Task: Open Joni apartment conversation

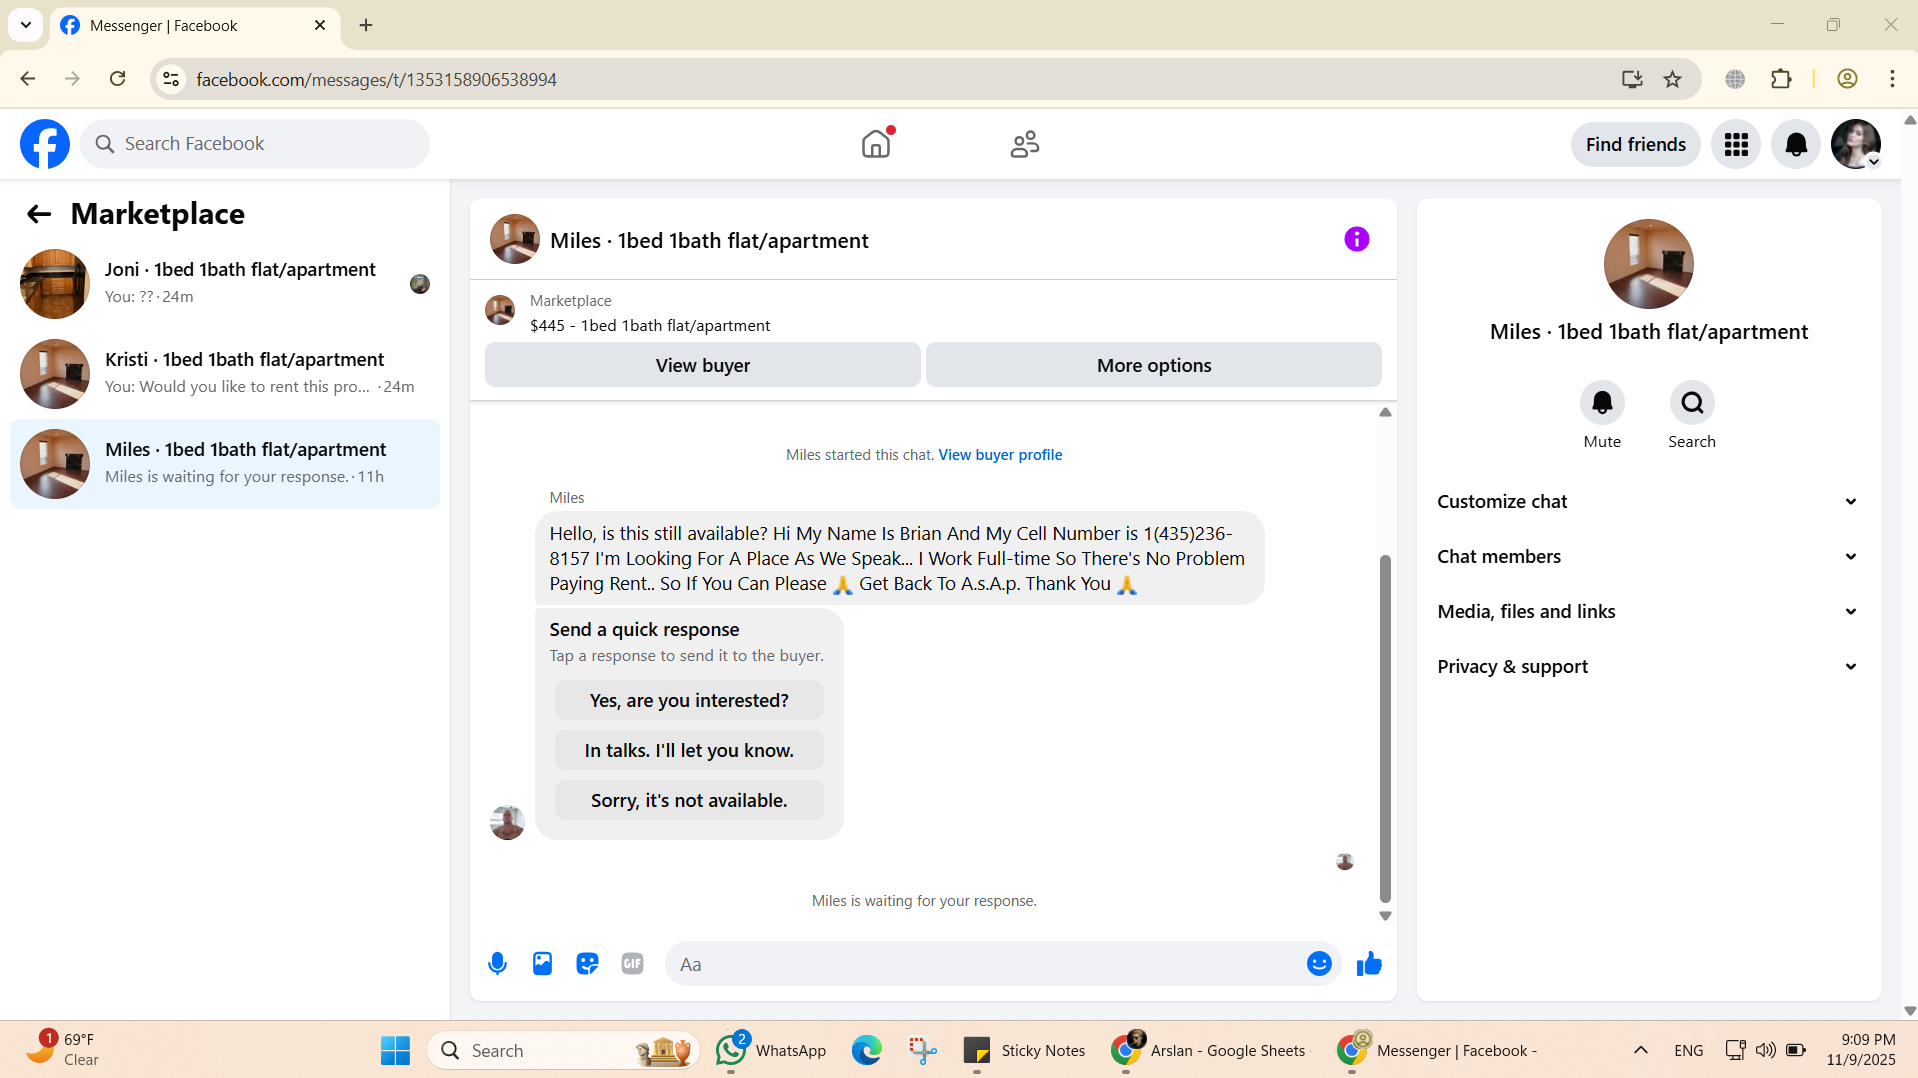Action: [225, 284]
